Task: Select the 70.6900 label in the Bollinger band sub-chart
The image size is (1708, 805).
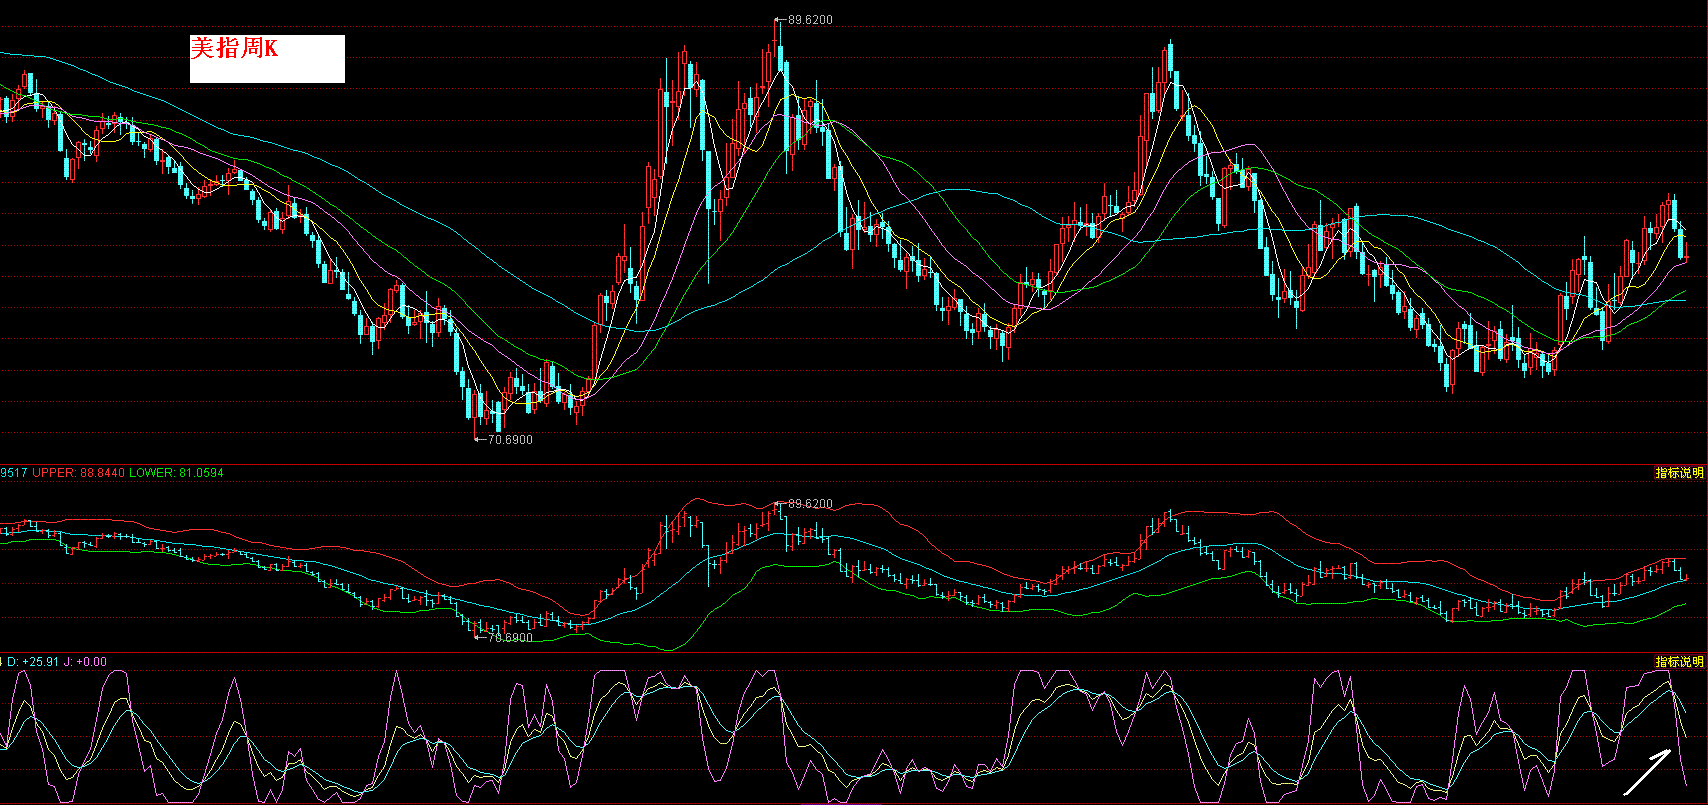Action: tap(510, 638)
